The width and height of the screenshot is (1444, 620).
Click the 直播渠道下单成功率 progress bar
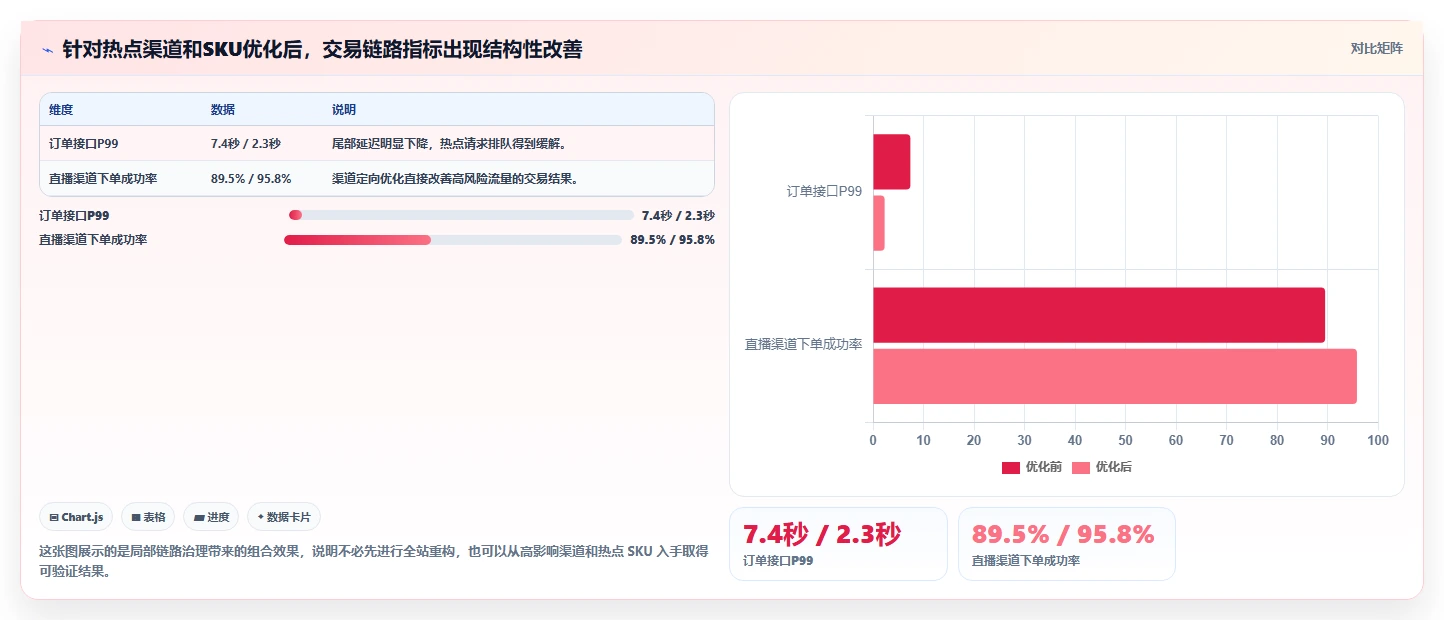453,240
